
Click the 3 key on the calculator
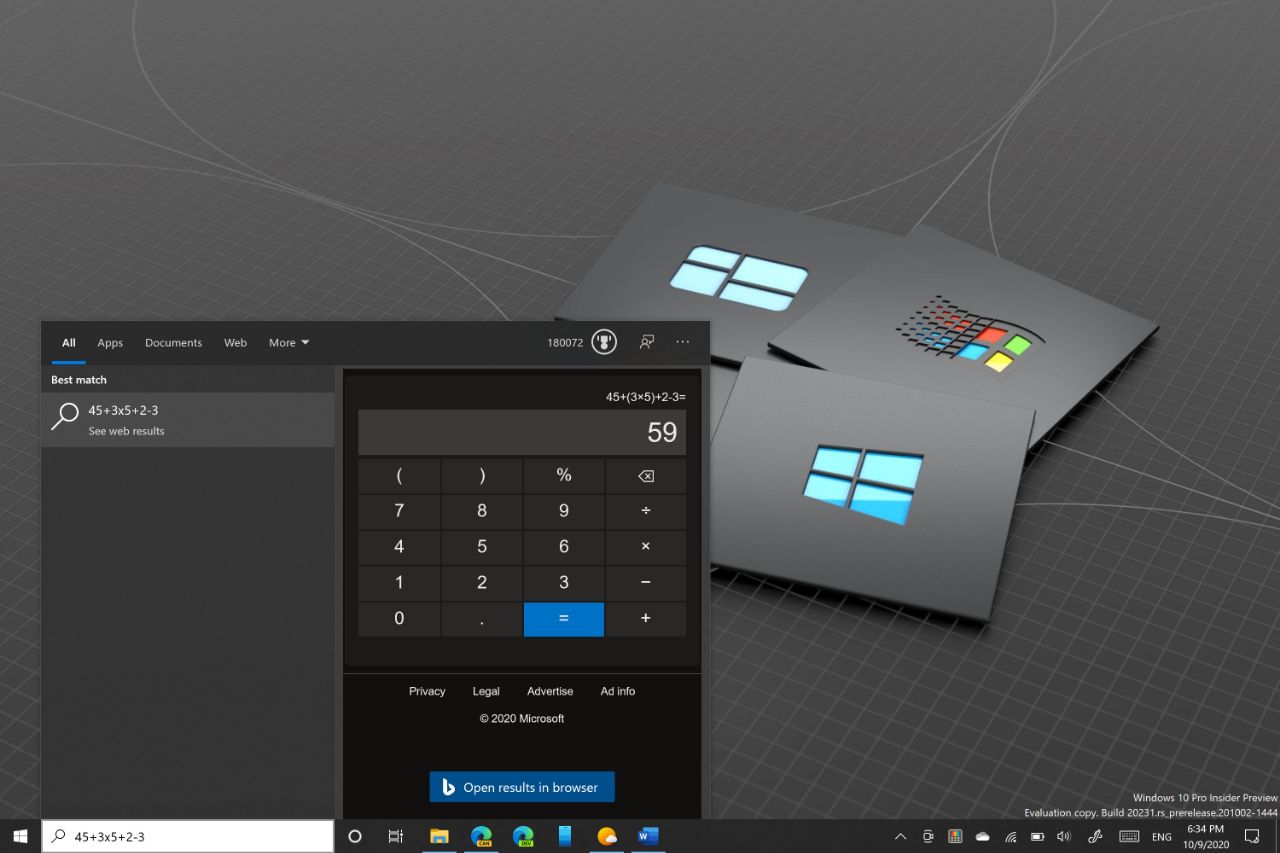(x=564, y=583)
